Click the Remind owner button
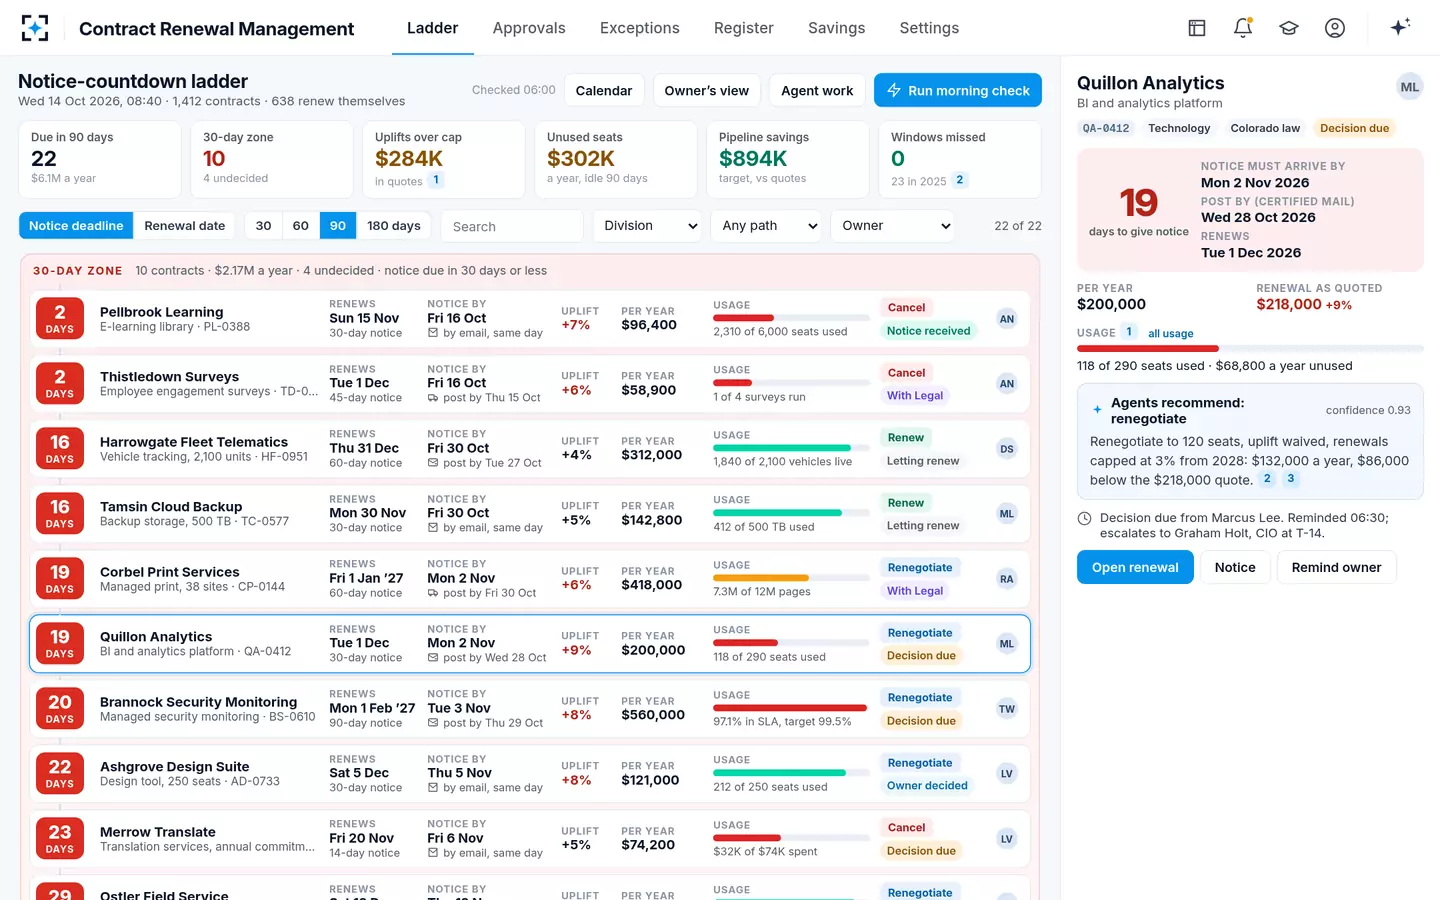Screen dimensions: 1440x900 (x=1336, y=567)
